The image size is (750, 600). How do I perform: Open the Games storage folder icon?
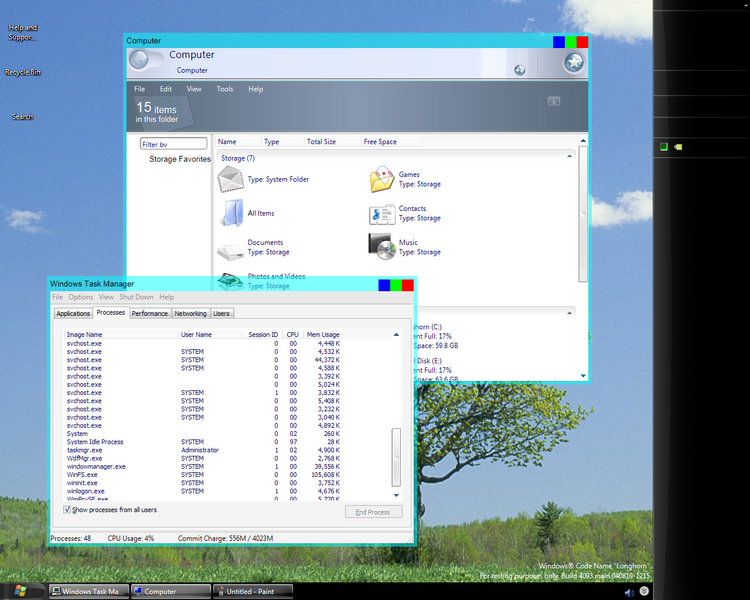click(382, 180)
